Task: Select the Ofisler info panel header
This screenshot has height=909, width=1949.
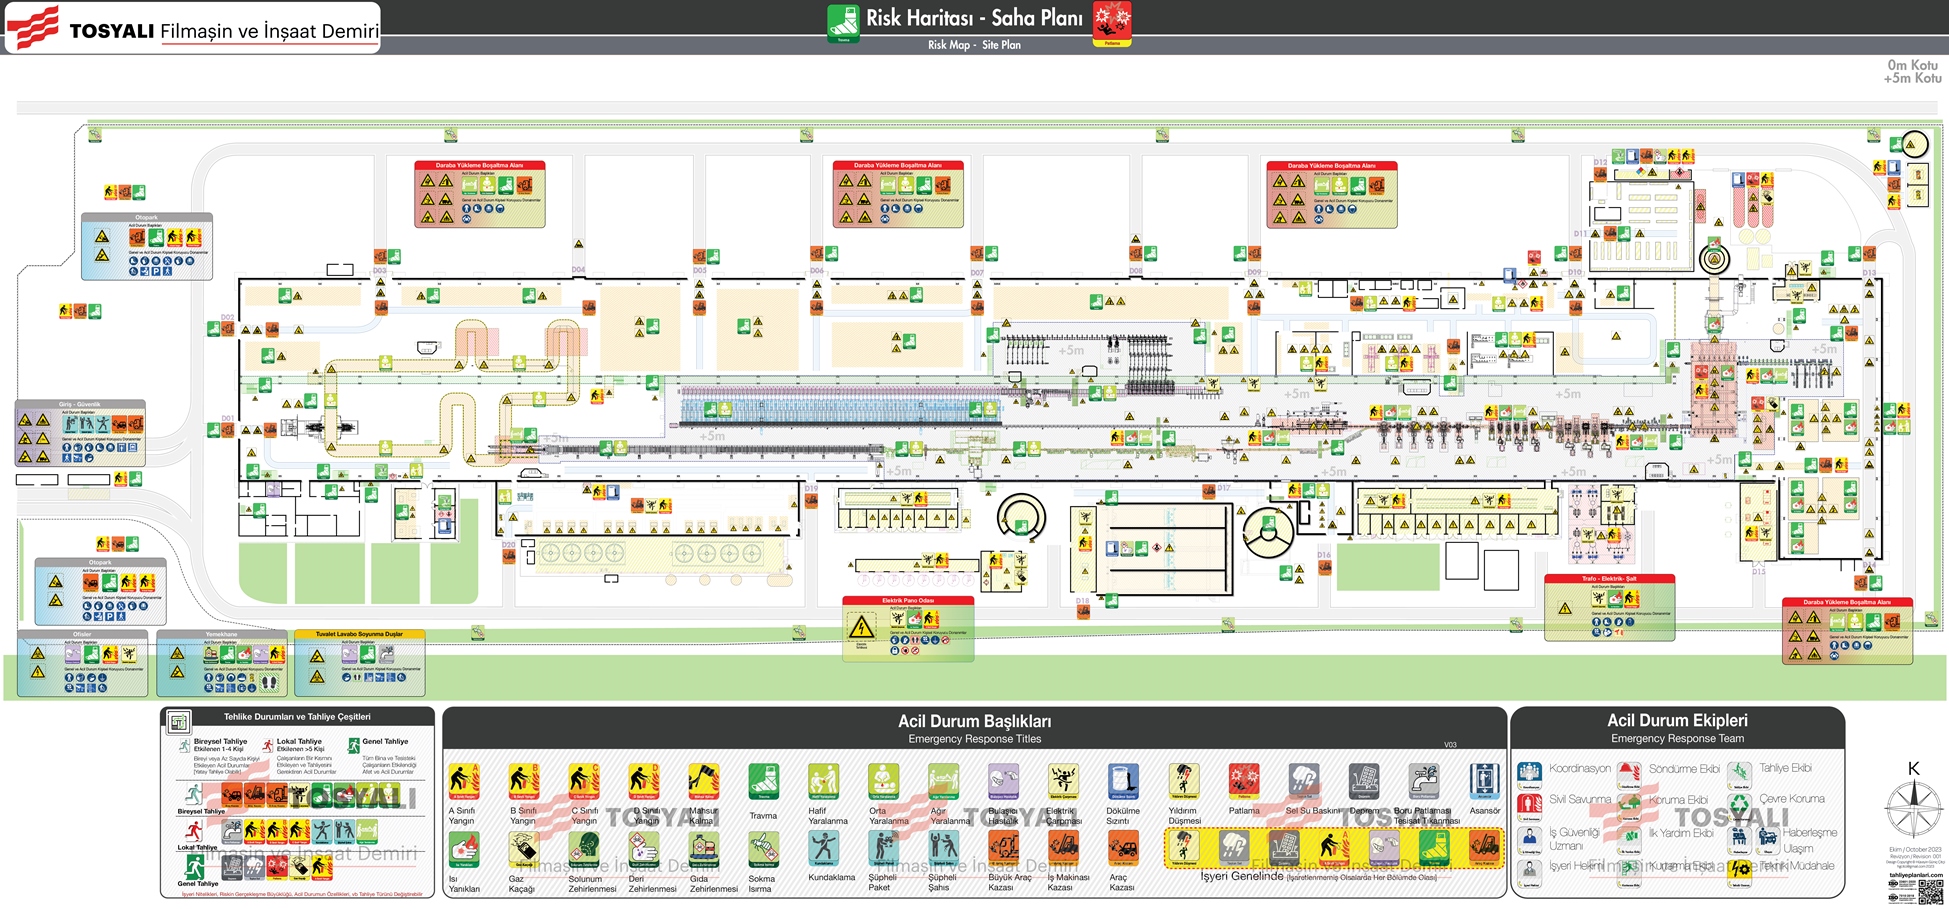Action: point(82,634)
